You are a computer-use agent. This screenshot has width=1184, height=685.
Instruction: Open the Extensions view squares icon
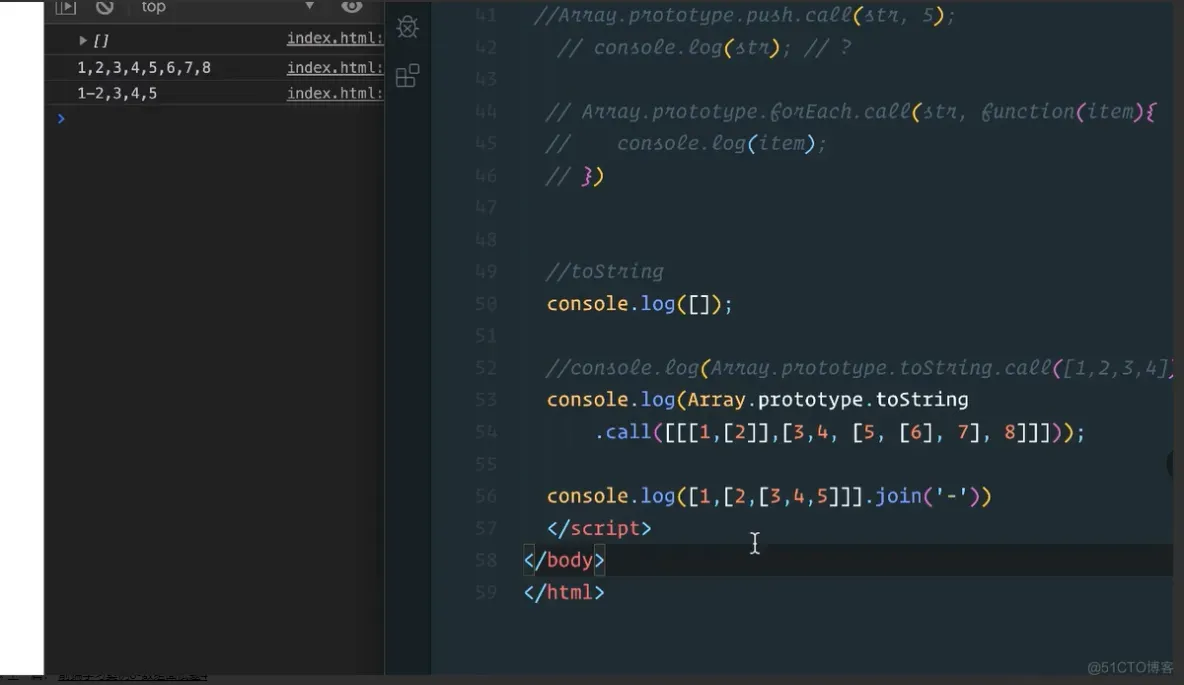(x=408, y=76)
